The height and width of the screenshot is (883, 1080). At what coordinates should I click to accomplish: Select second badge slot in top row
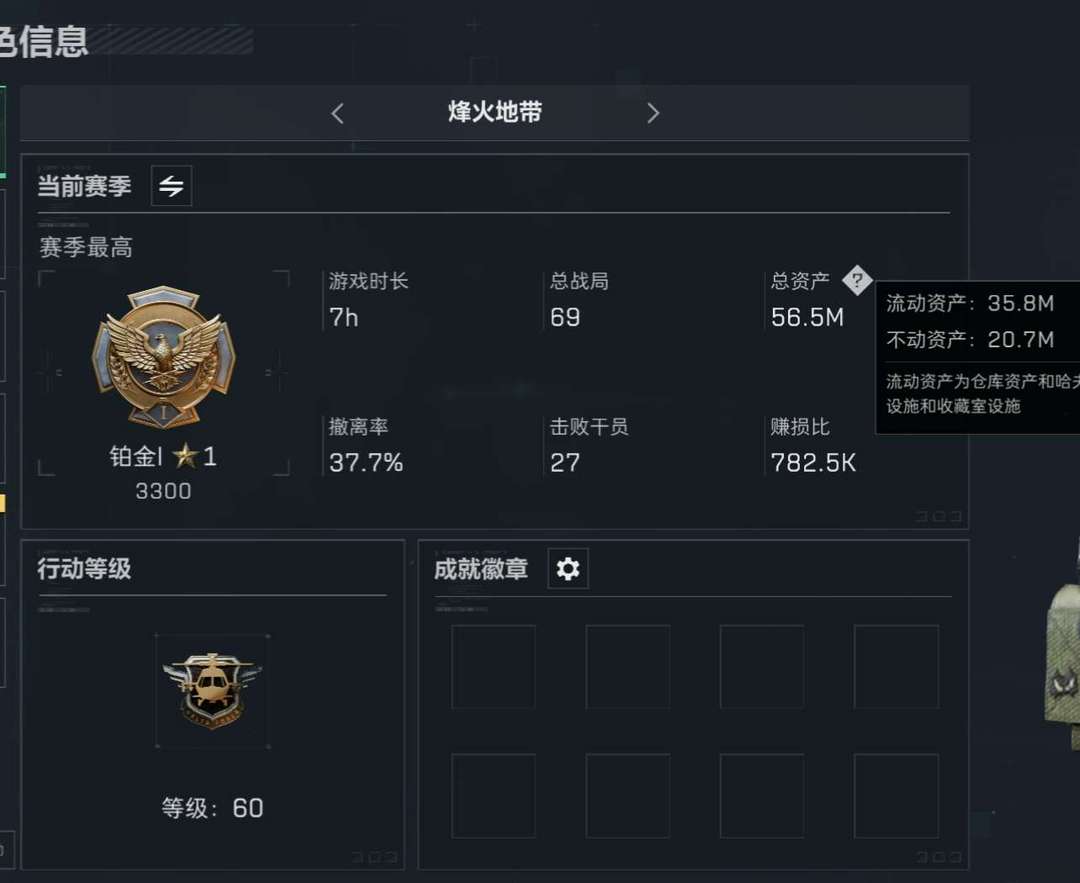coord(627,667)
